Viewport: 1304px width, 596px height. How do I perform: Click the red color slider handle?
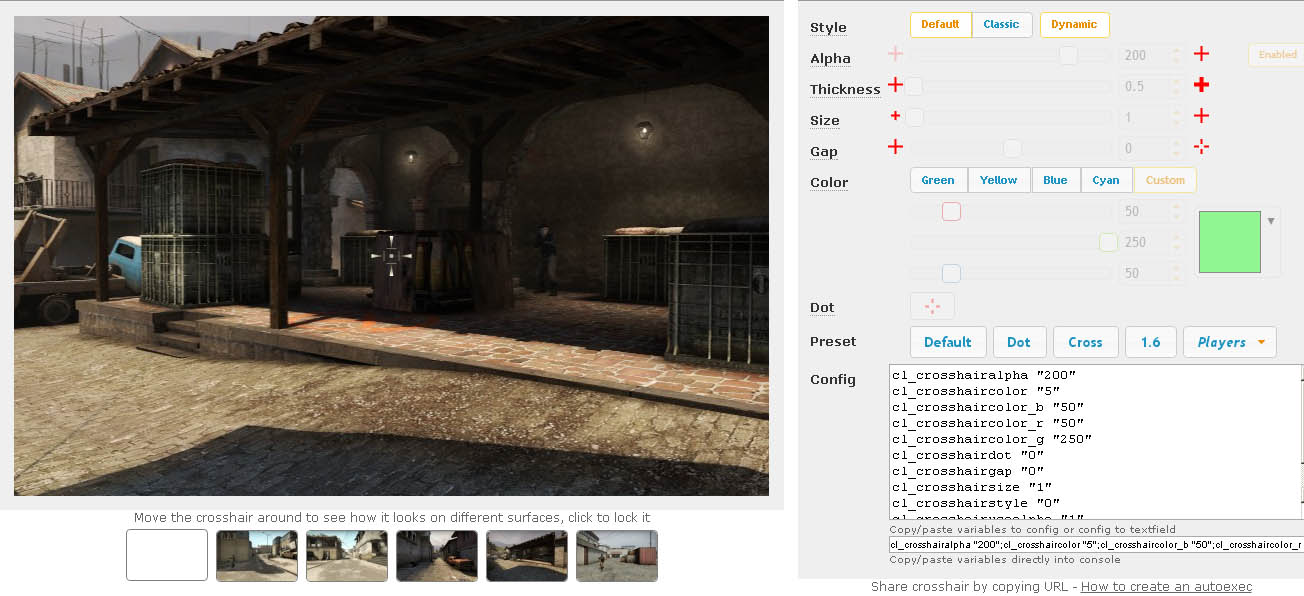click(x=951, y=211)
